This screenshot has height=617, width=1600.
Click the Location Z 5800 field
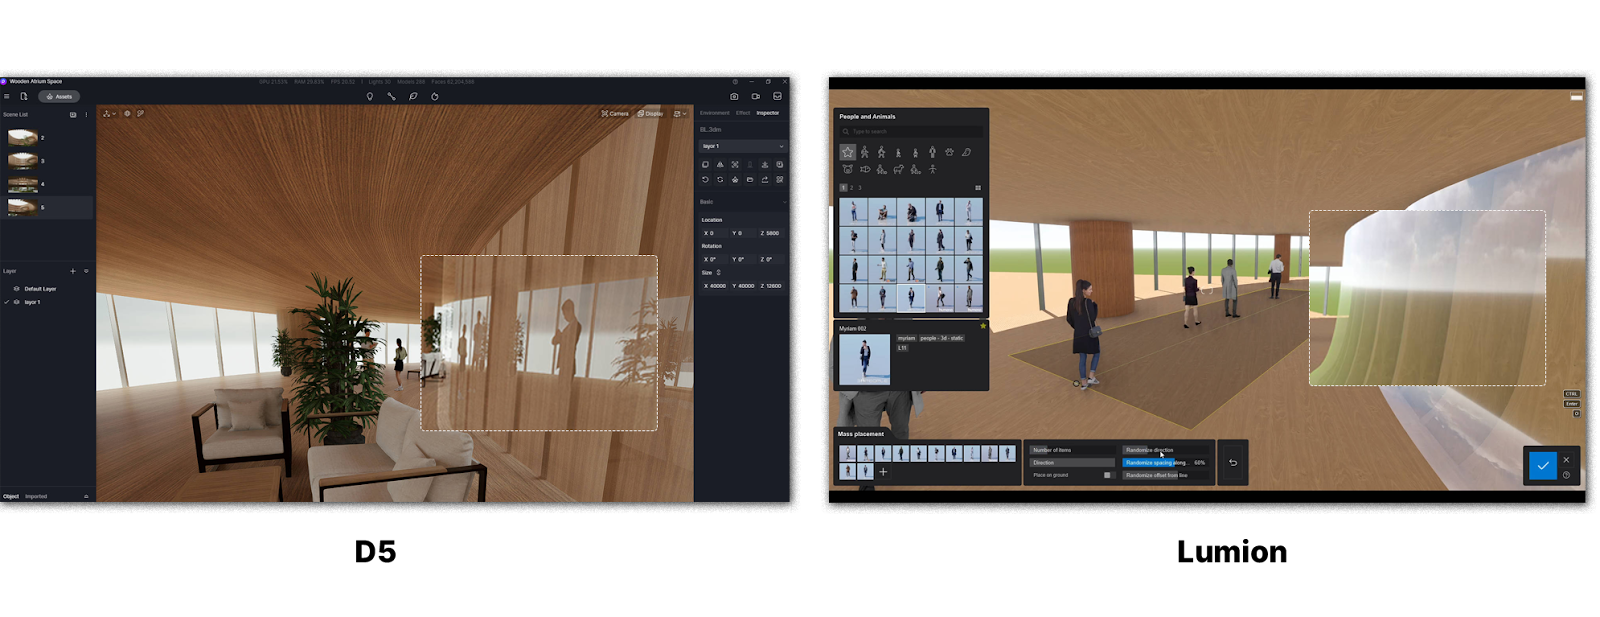[771, 233]
